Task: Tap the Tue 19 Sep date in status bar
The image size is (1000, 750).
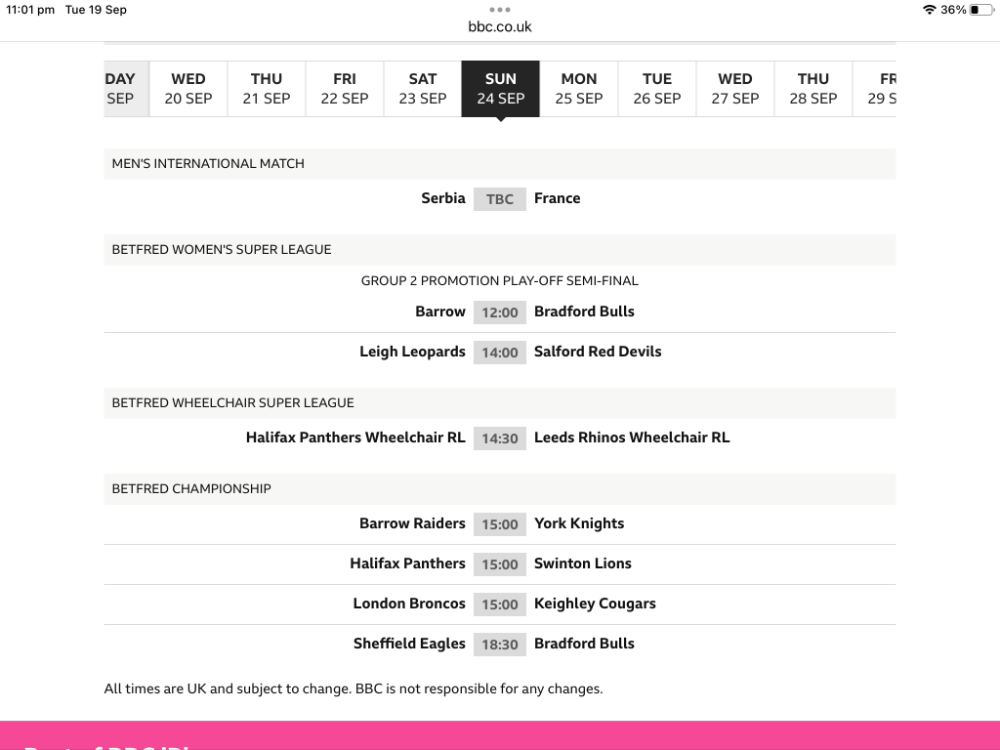Action: [96, 10]
